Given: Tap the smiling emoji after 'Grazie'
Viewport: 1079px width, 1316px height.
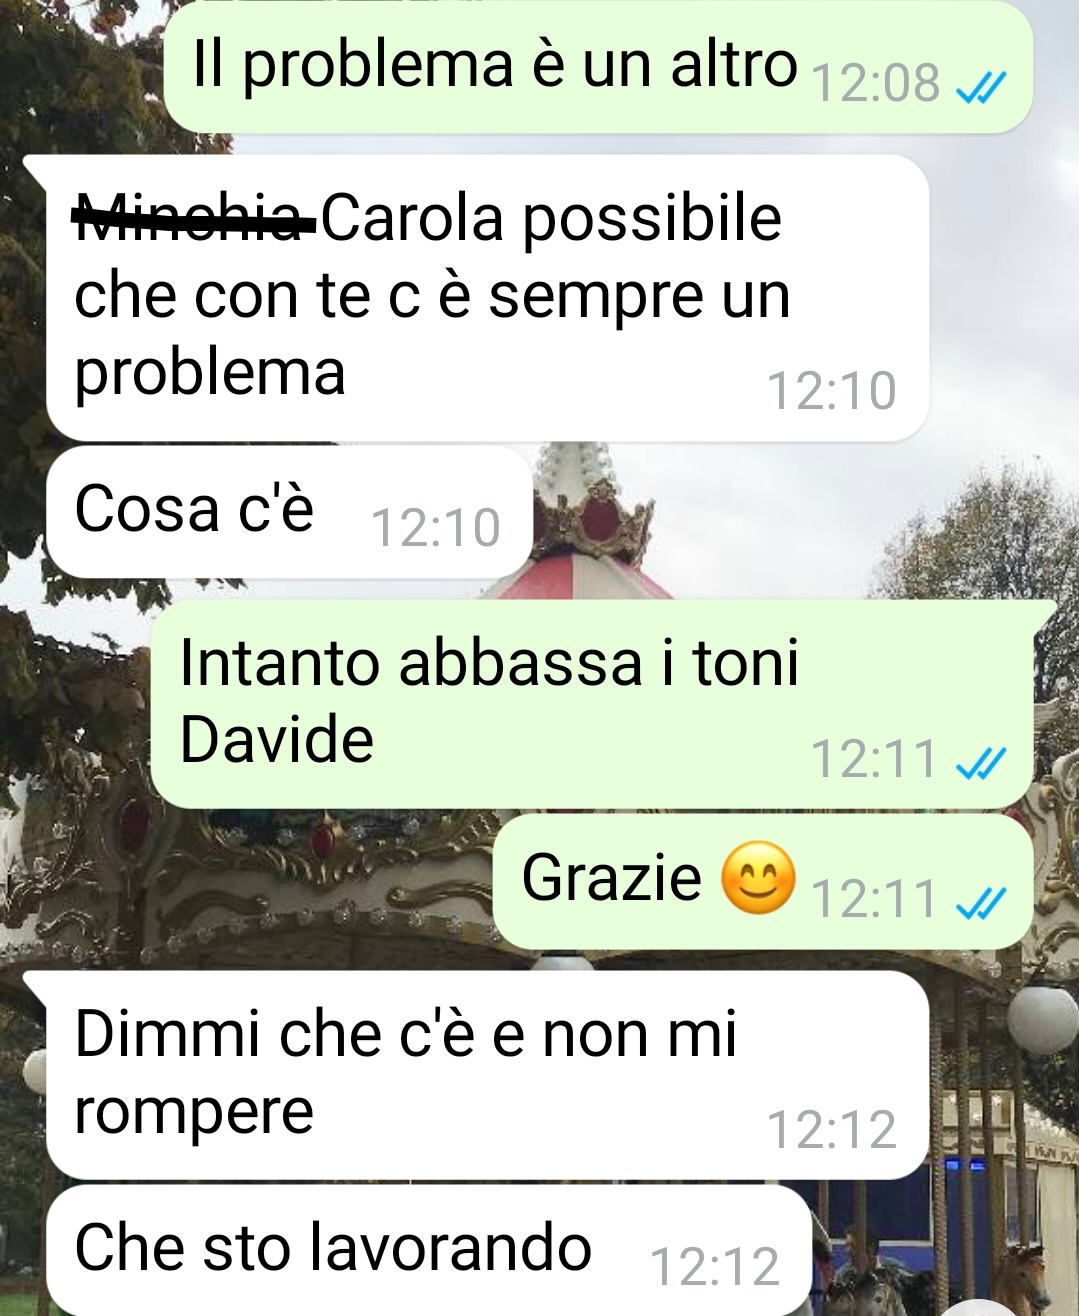Looking at the screenshot, I should coord(758,879).
